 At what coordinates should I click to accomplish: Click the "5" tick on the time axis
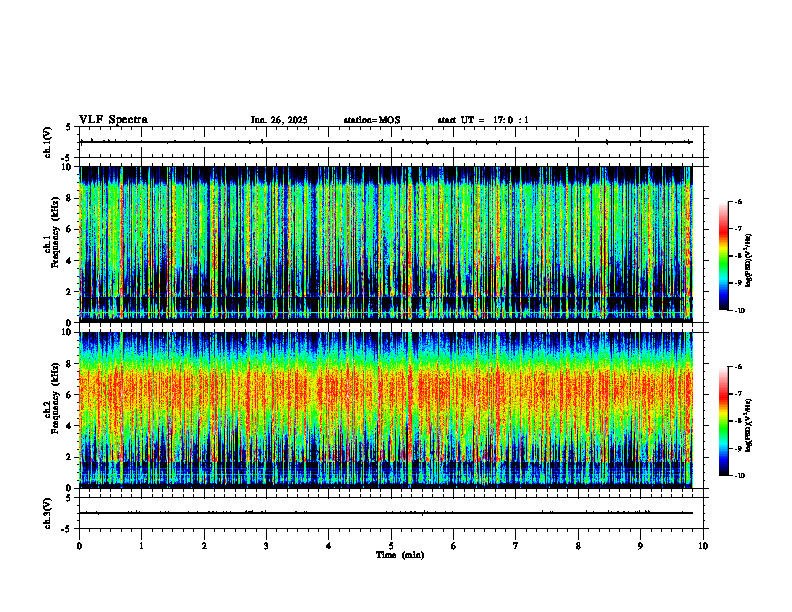click(x=391, y=546)
